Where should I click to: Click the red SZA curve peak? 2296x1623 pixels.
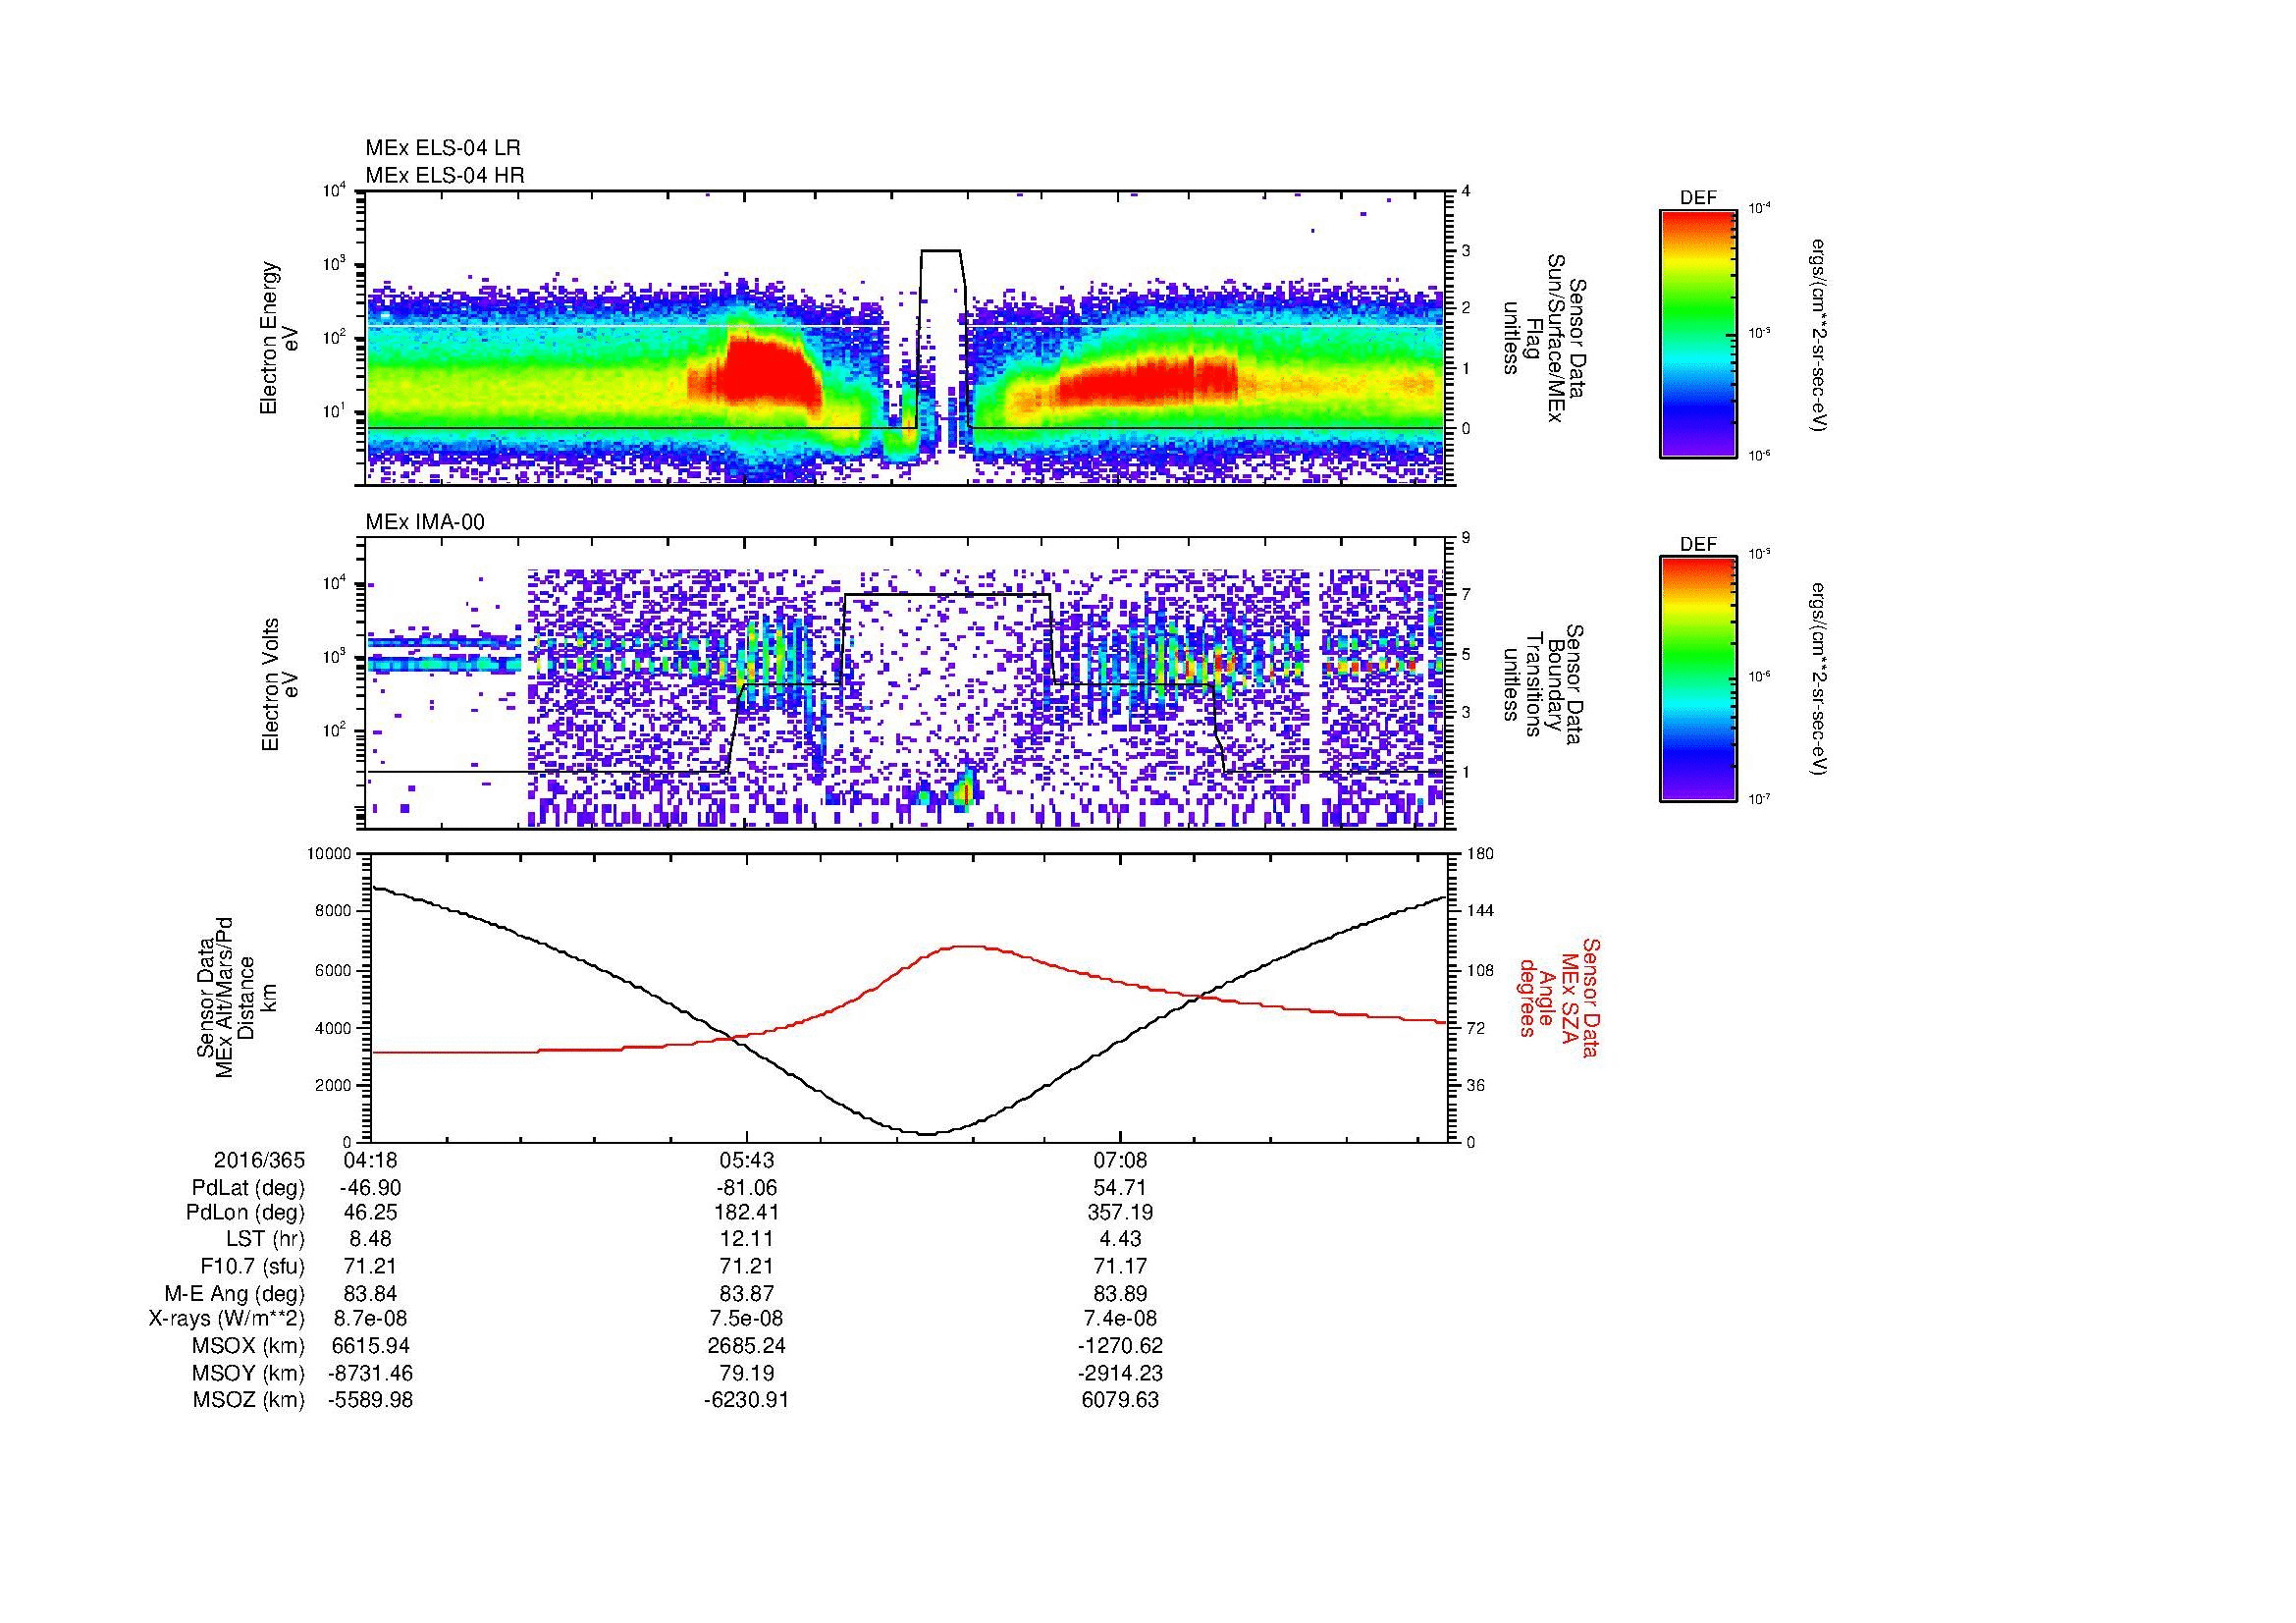(966, 946)
